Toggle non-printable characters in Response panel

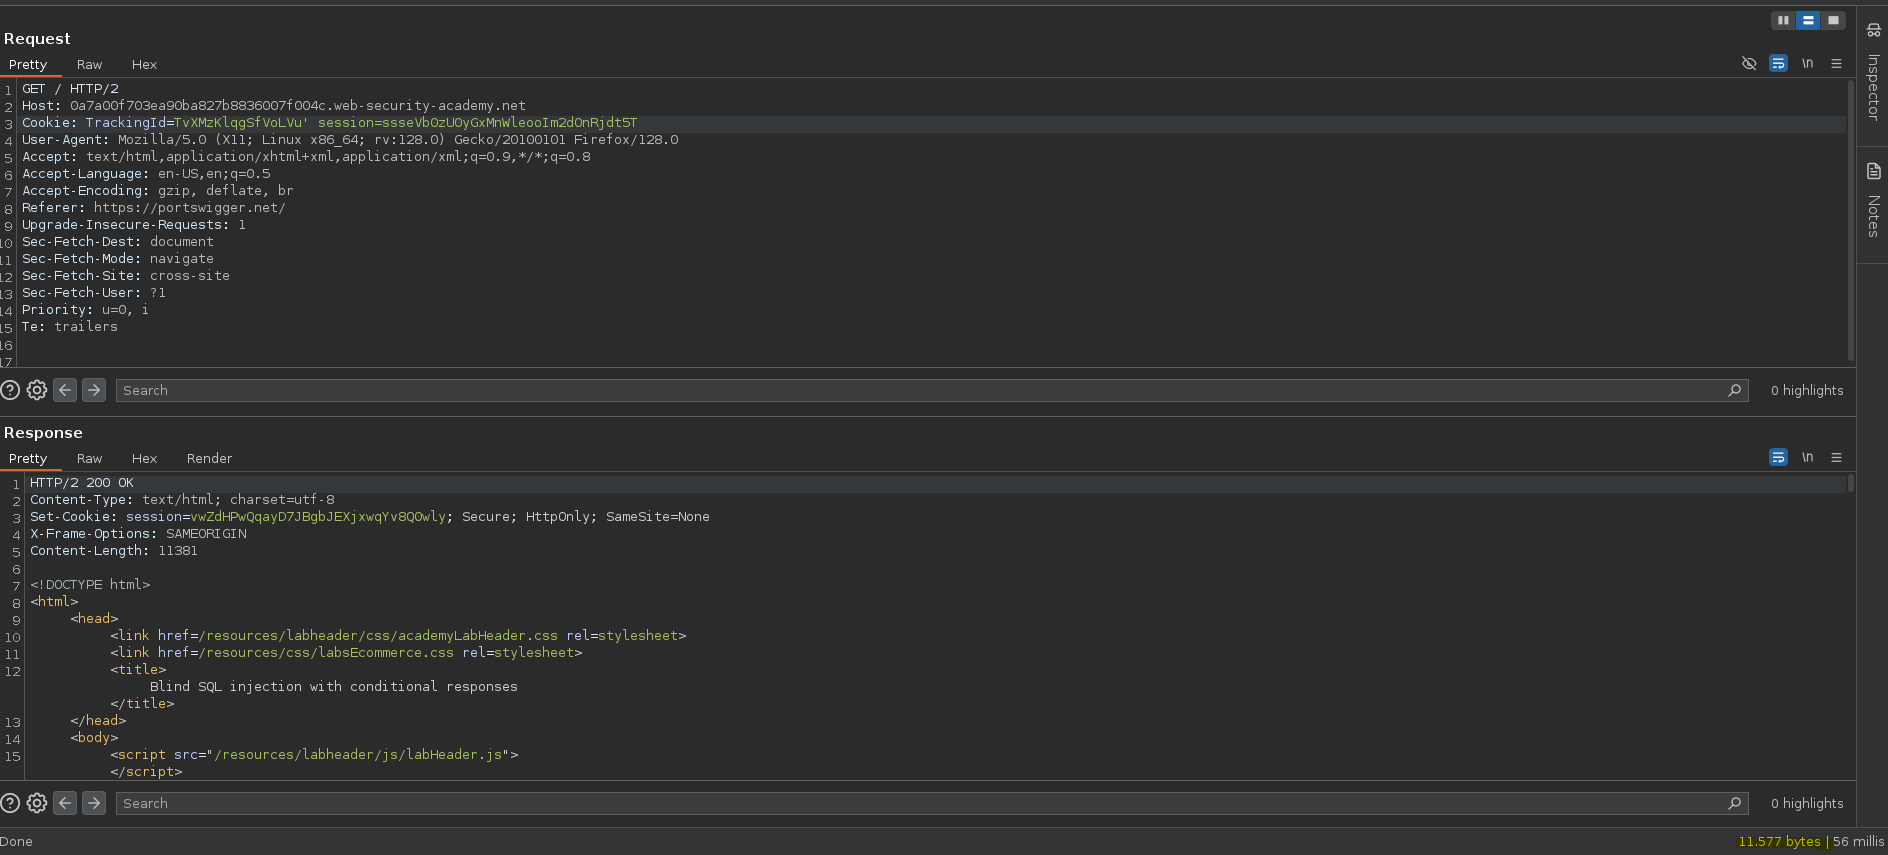[1807, 457]
